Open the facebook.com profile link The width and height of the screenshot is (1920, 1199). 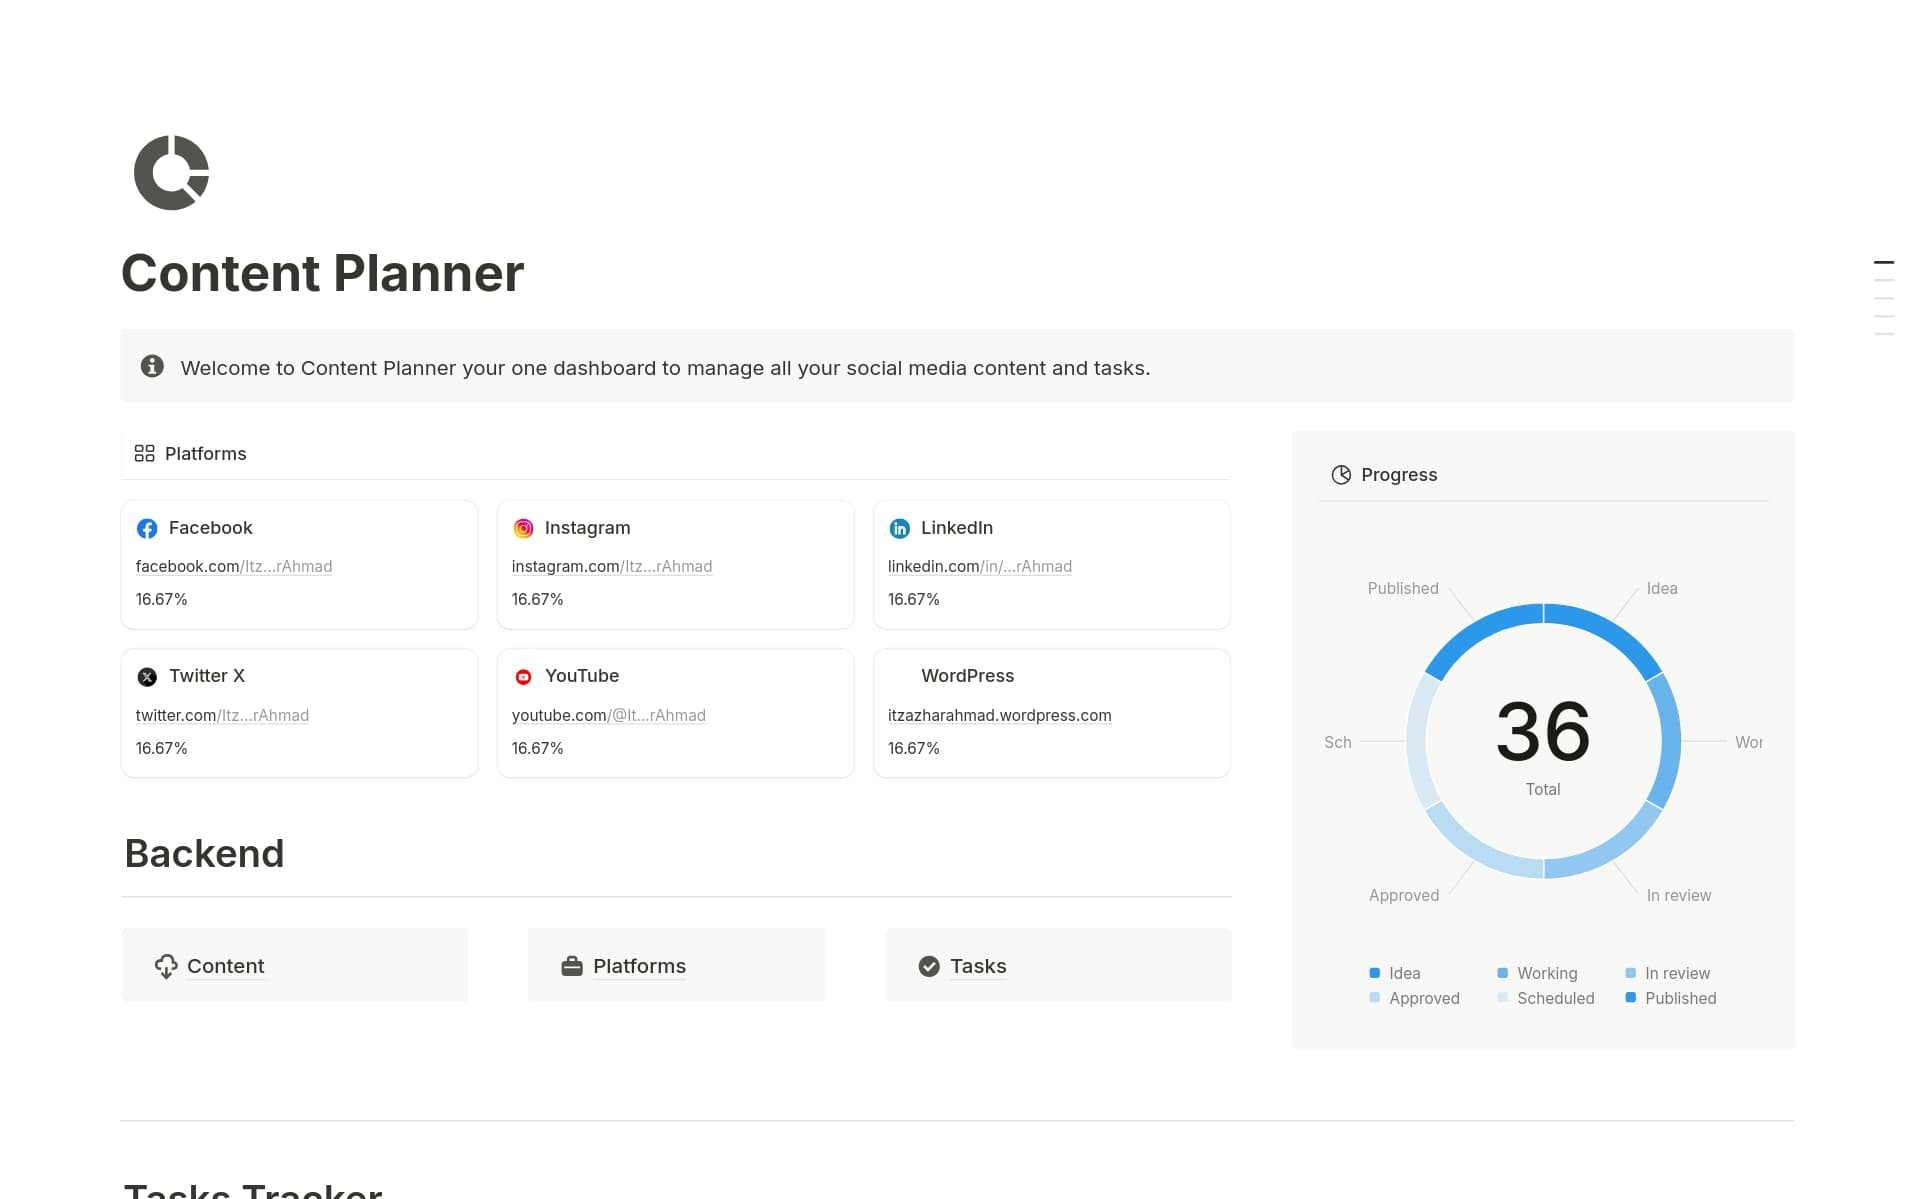[x=234, y=566]
